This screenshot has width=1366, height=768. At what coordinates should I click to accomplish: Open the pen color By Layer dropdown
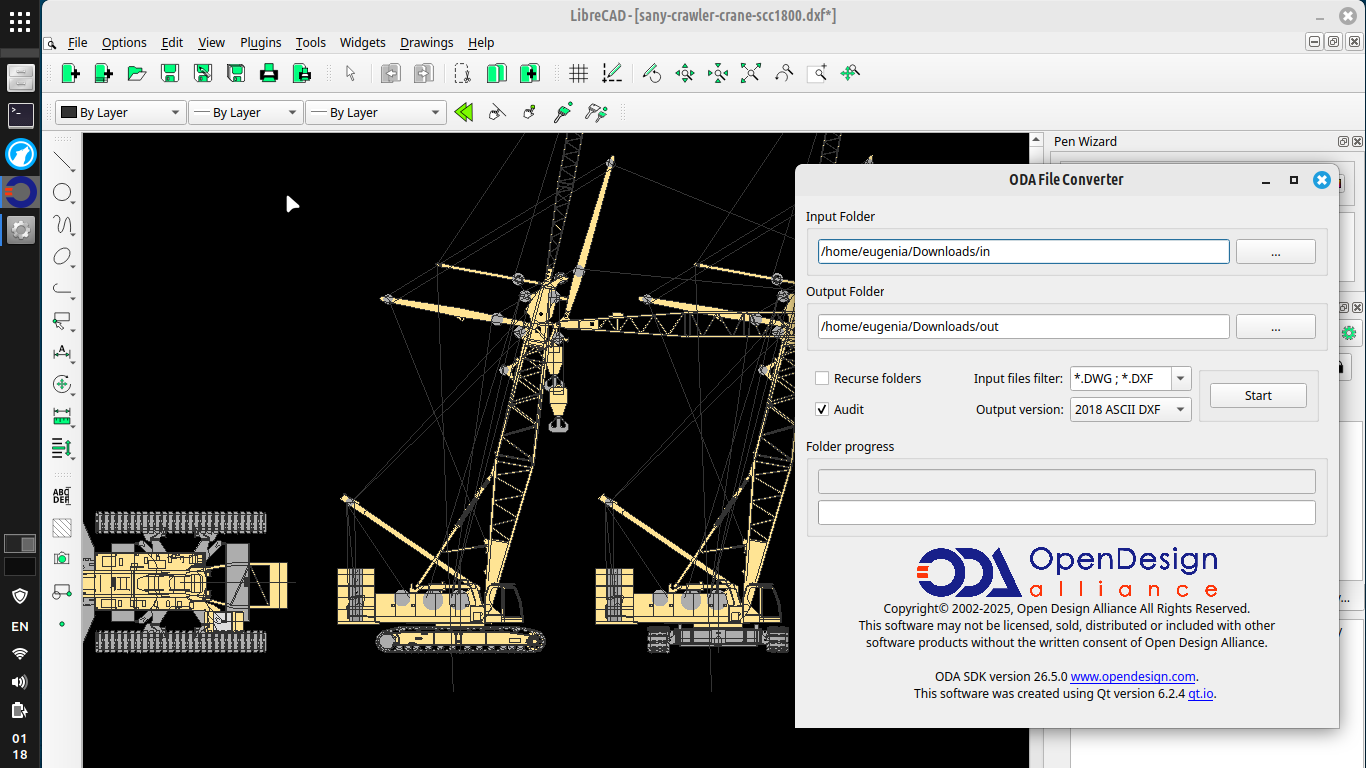tap(121, 112)
